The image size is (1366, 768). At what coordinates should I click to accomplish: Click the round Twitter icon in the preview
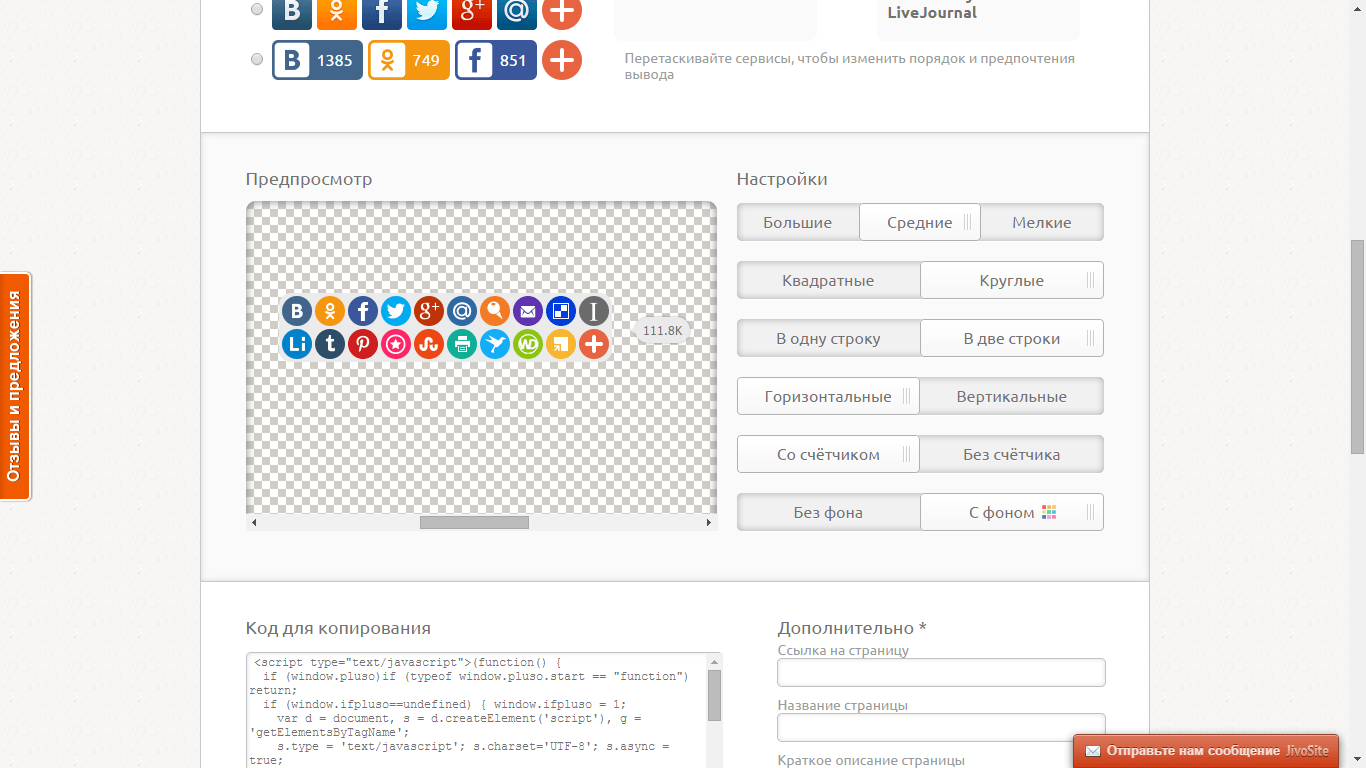[x=396, y=311]
